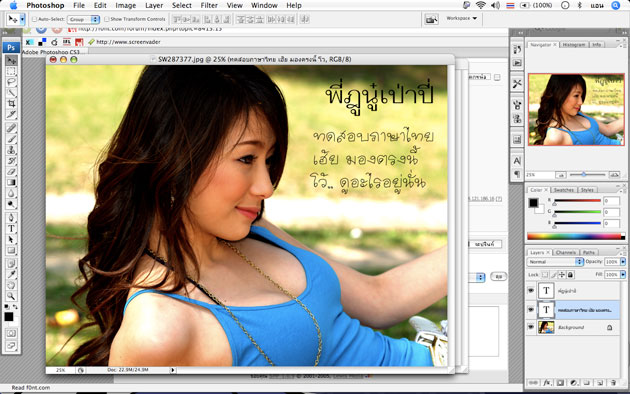Switch to the Channels tab
The width and height of the screenshot is (630, 394).
[566, 252]
